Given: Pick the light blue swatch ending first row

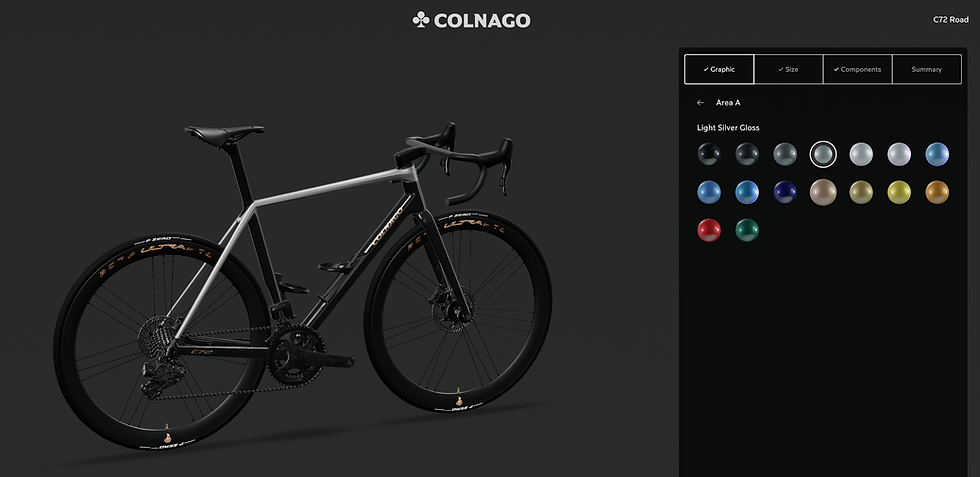Looking at the screenshot, I should [x=937, y=154].
